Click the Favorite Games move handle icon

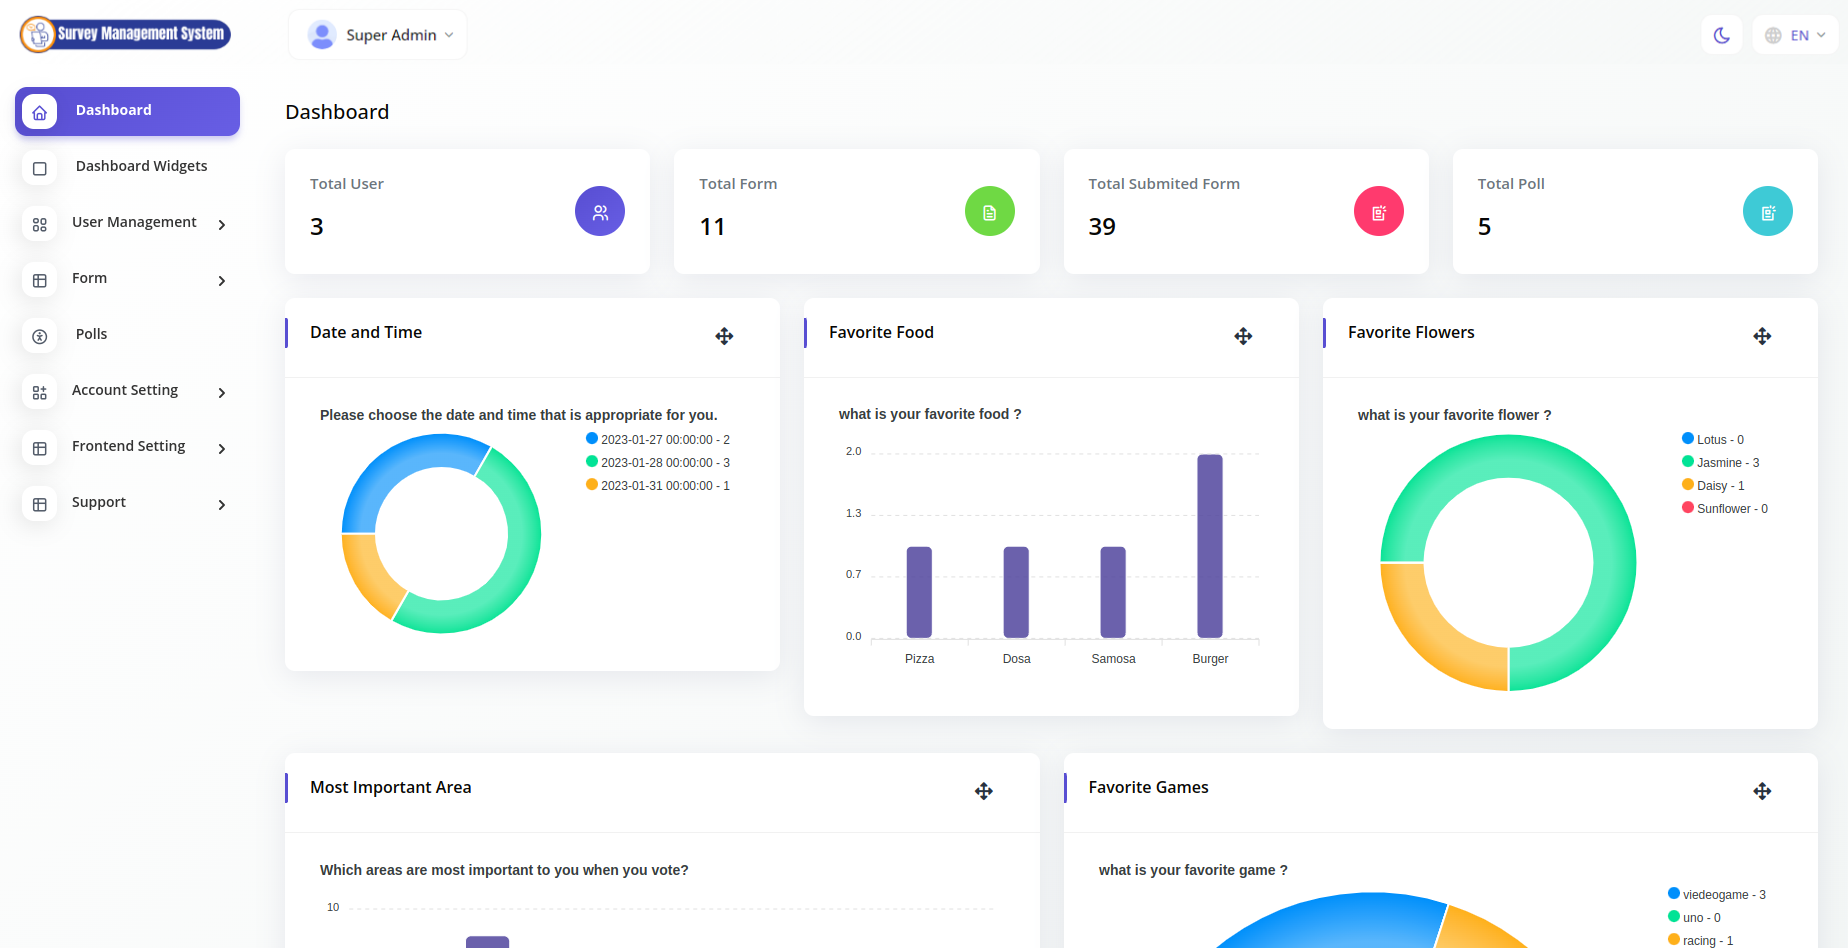tap(1762, 791)
